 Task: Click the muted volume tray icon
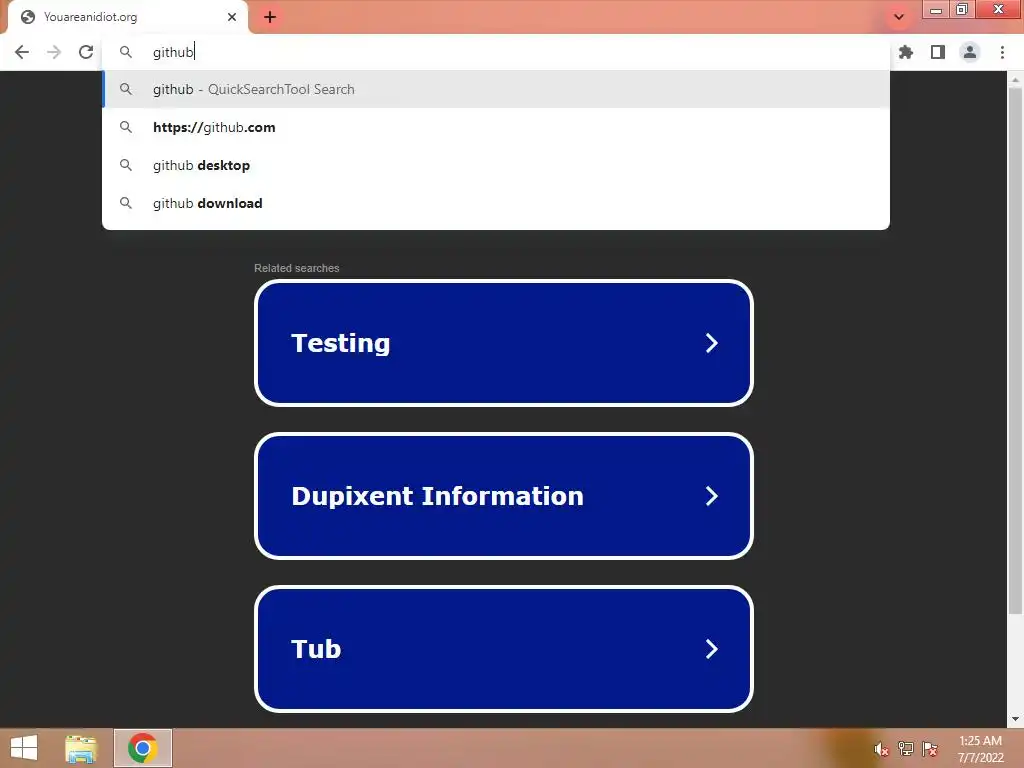coord(882,749)
